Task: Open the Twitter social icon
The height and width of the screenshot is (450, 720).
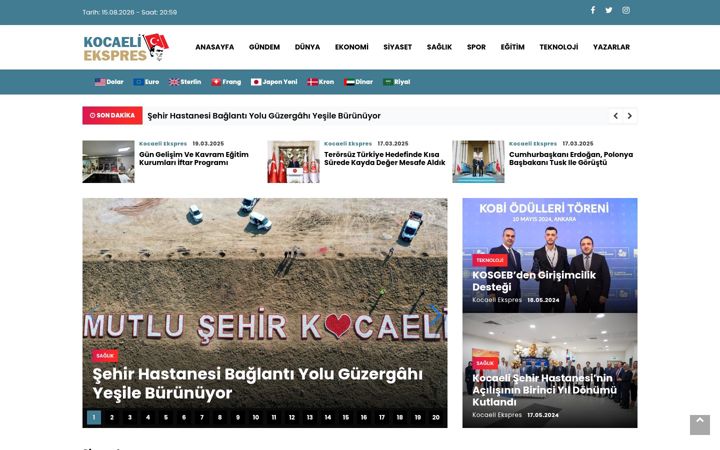Action: tap(609, 10)
